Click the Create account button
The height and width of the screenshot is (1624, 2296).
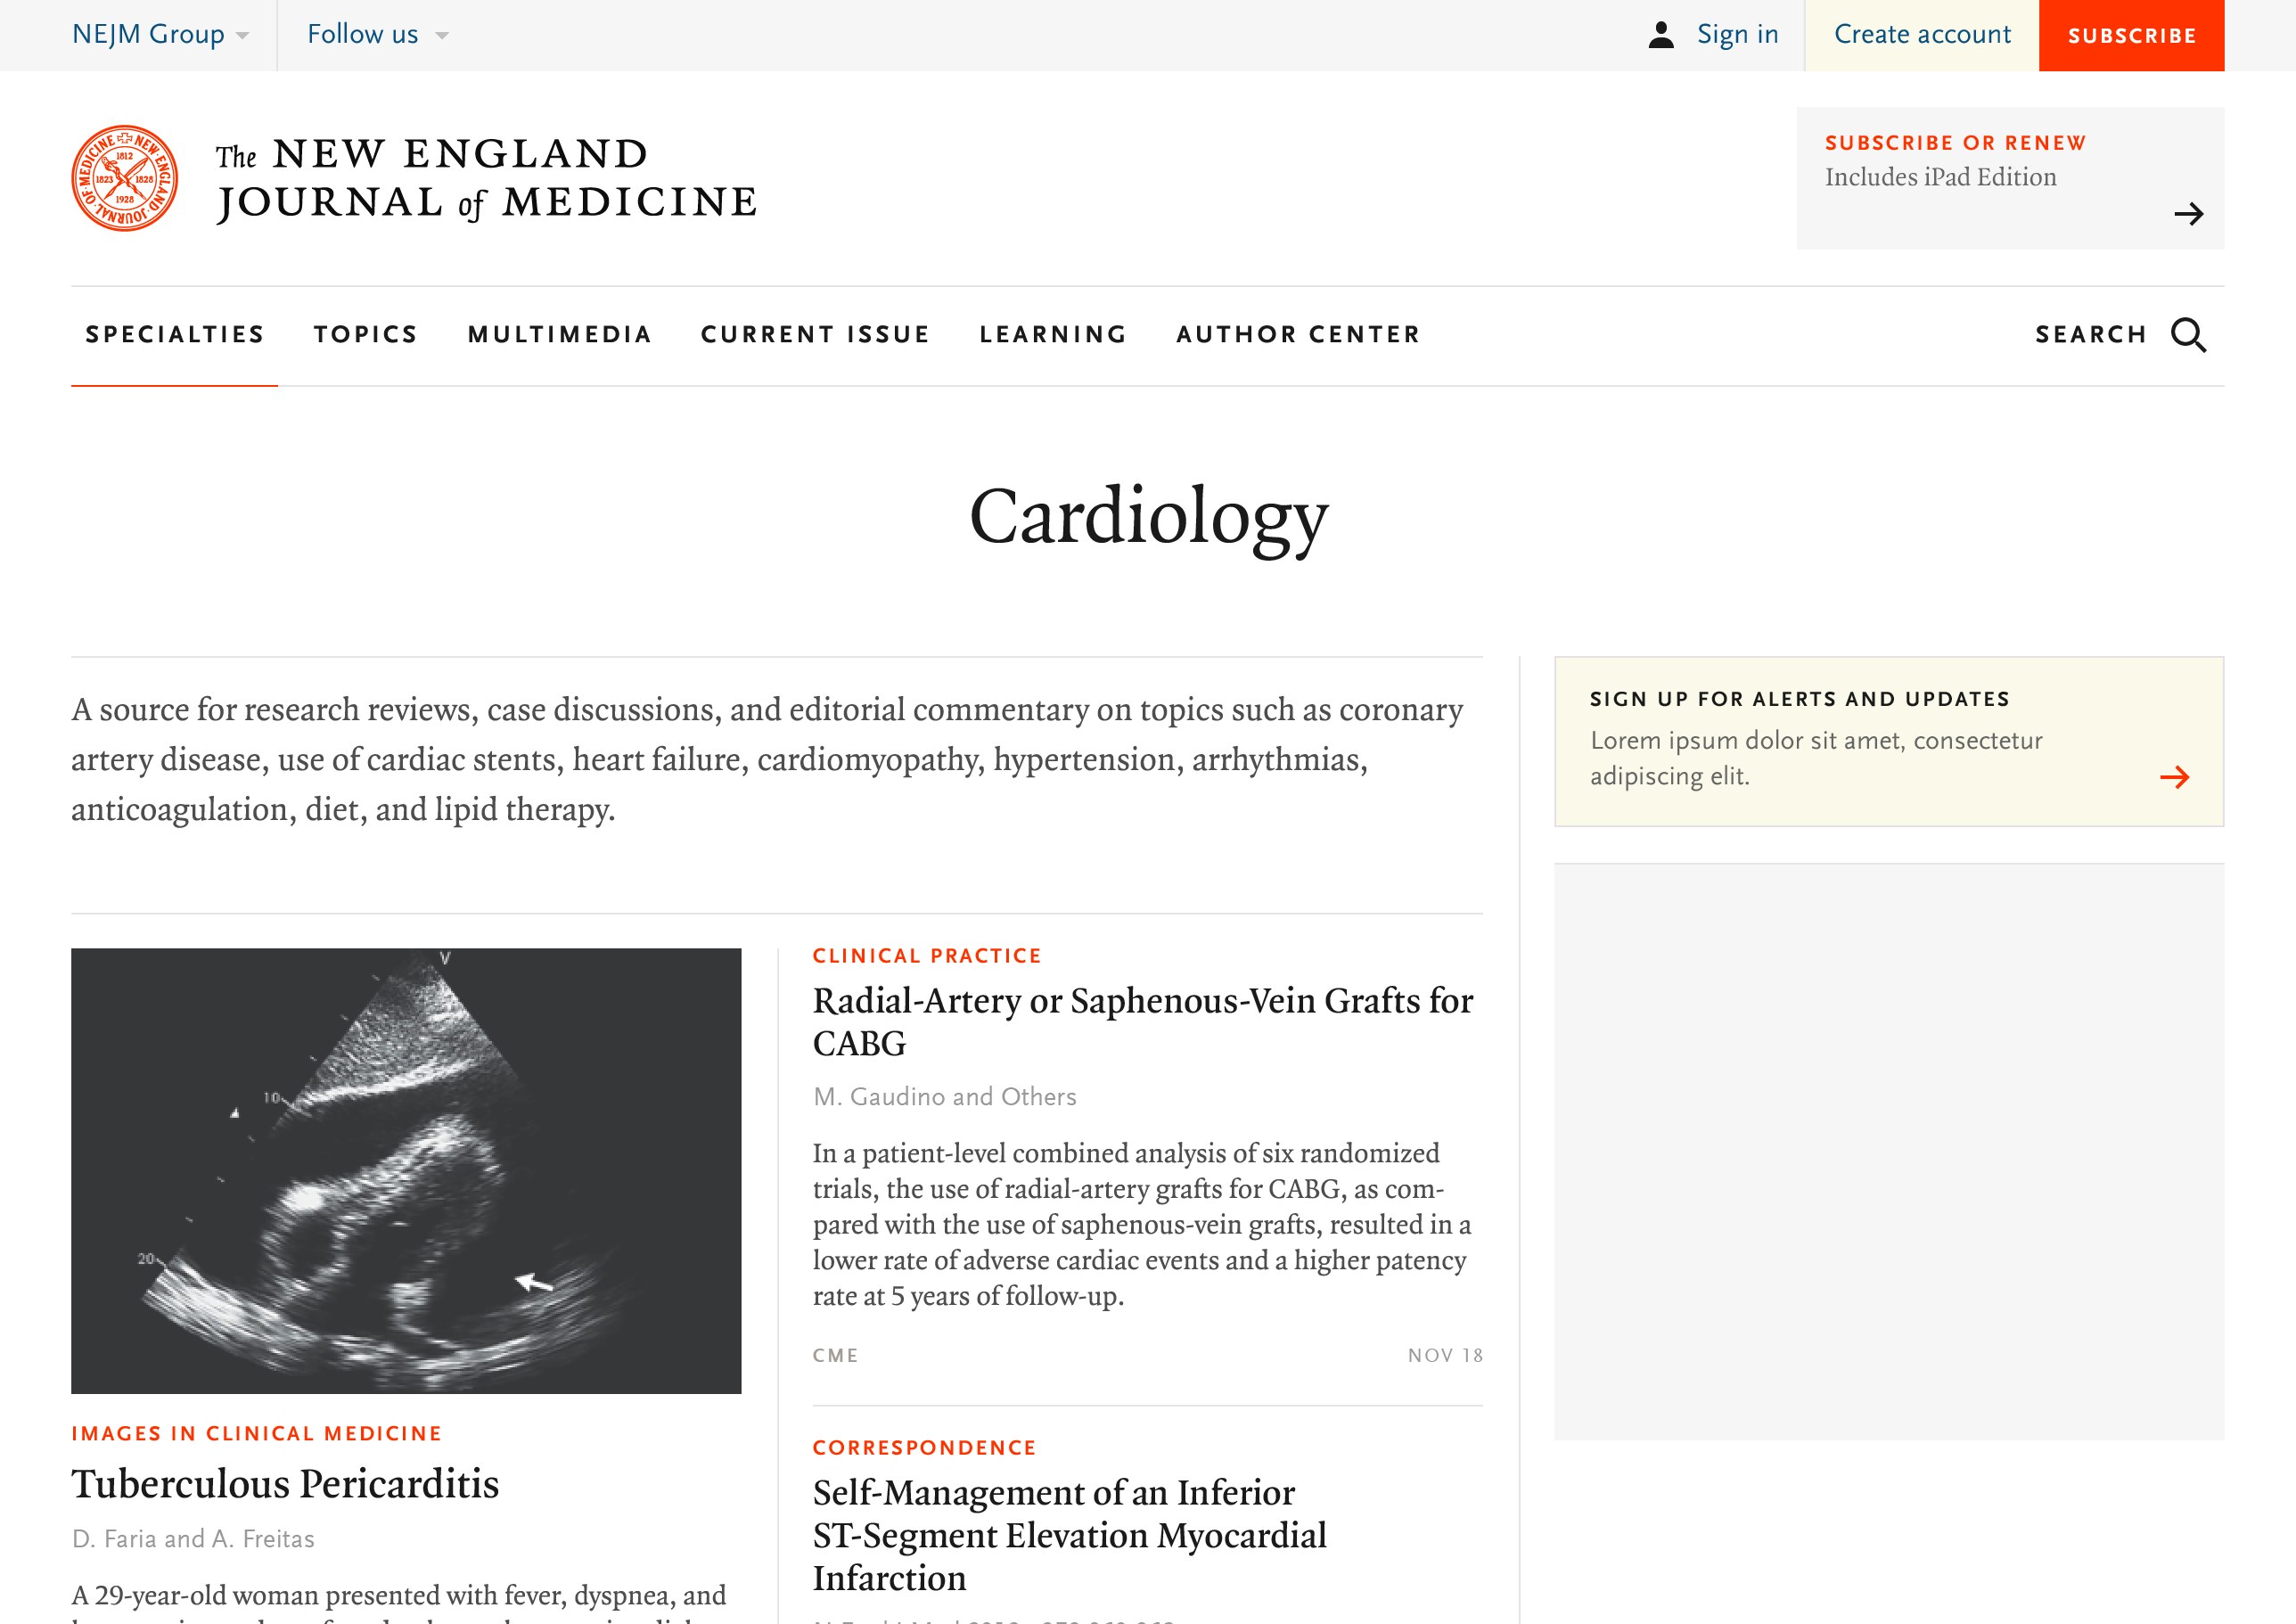click(1921, 35)
